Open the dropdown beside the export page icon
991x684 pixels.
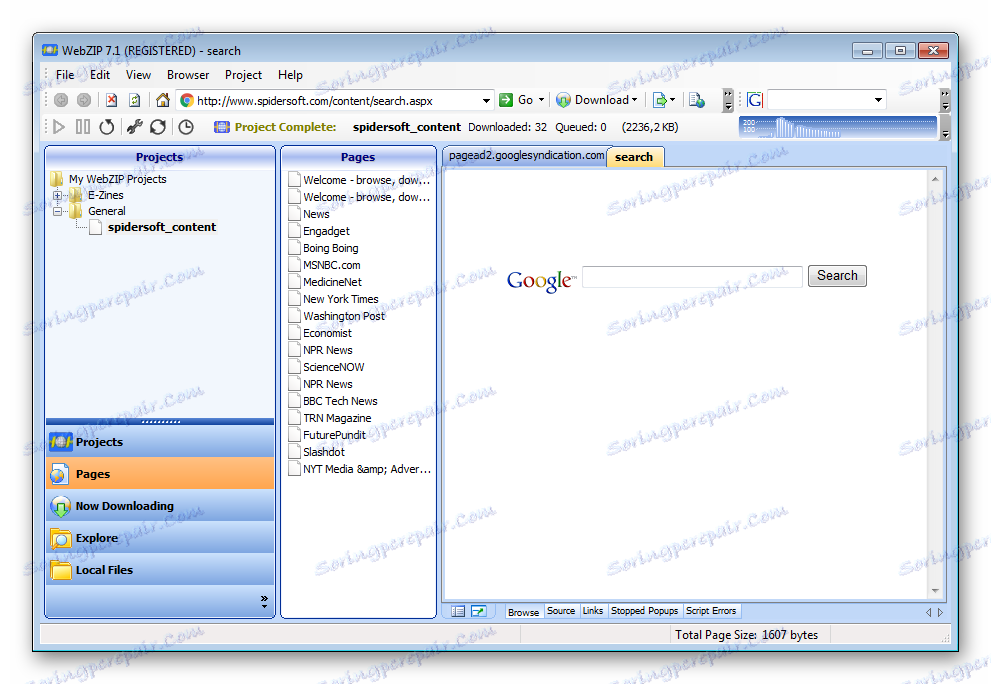(x=672, y=100)
